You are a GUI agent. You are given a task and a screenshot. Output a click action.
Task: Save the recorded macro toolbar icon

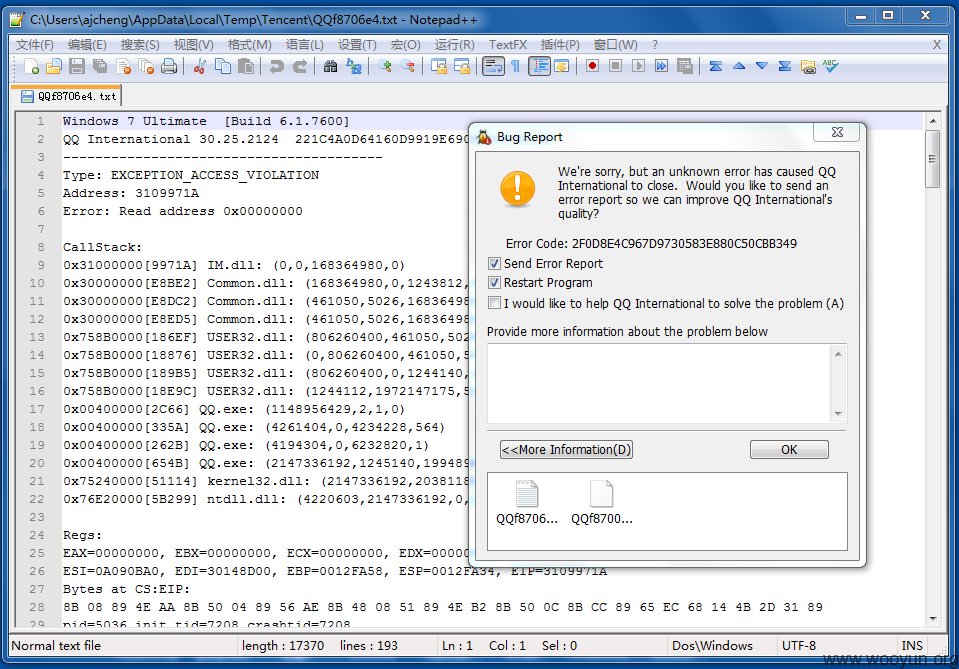684,66
